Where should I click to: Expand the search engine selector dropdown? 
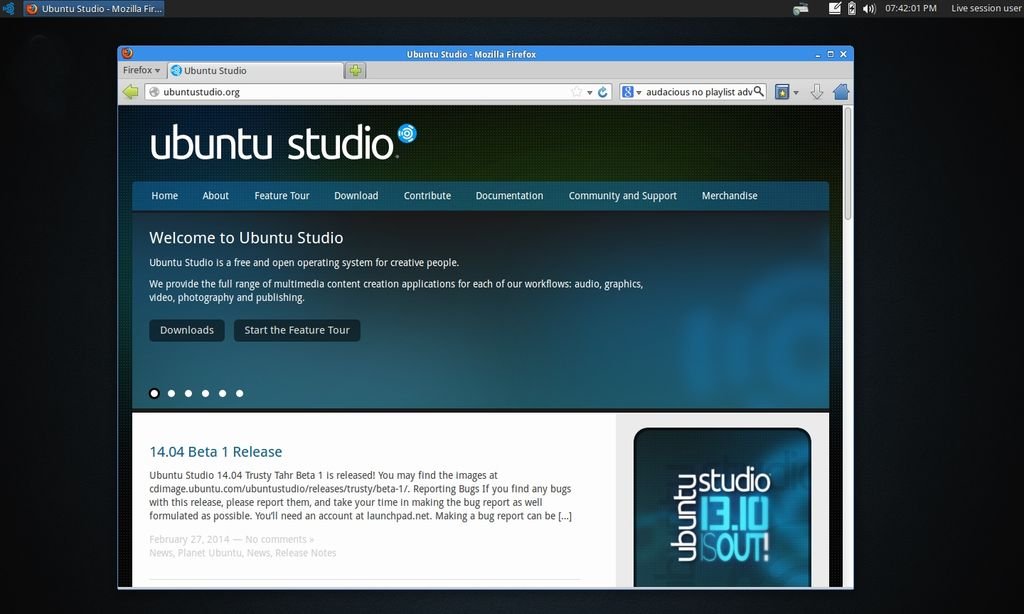click(x=632, y=92)
